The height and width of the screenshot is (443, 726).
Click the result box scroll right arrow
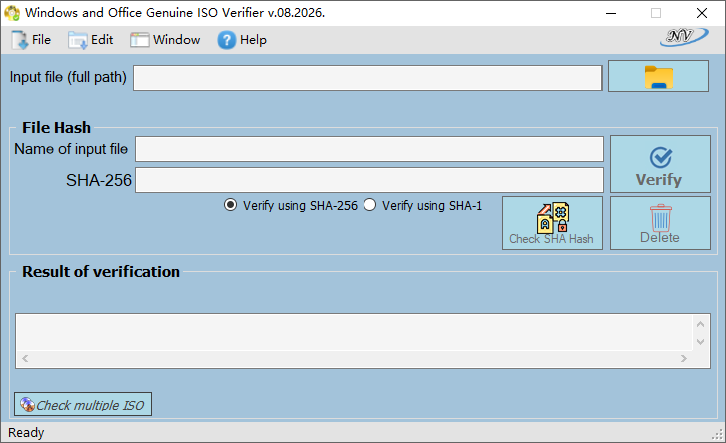683,358
